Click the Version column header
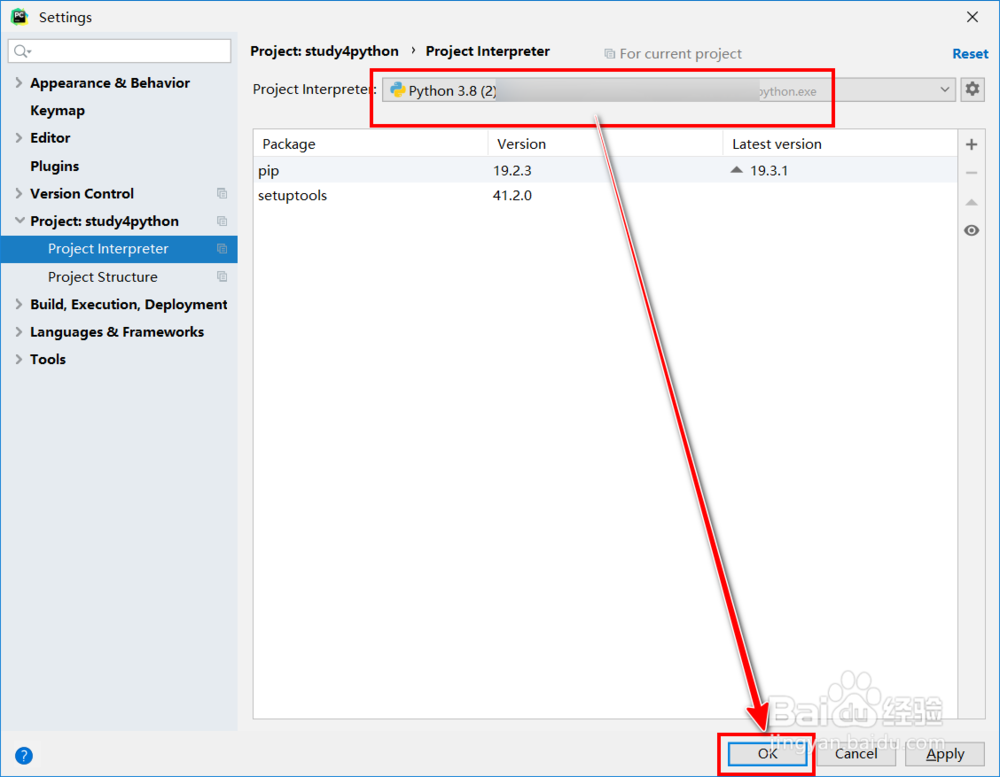1000x777 pixels. point(605,144)
